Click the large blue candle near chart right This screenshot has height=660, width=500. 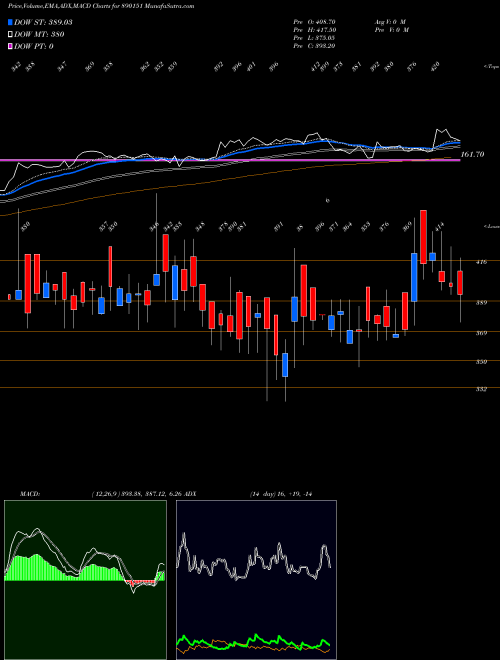pos(414,277)
